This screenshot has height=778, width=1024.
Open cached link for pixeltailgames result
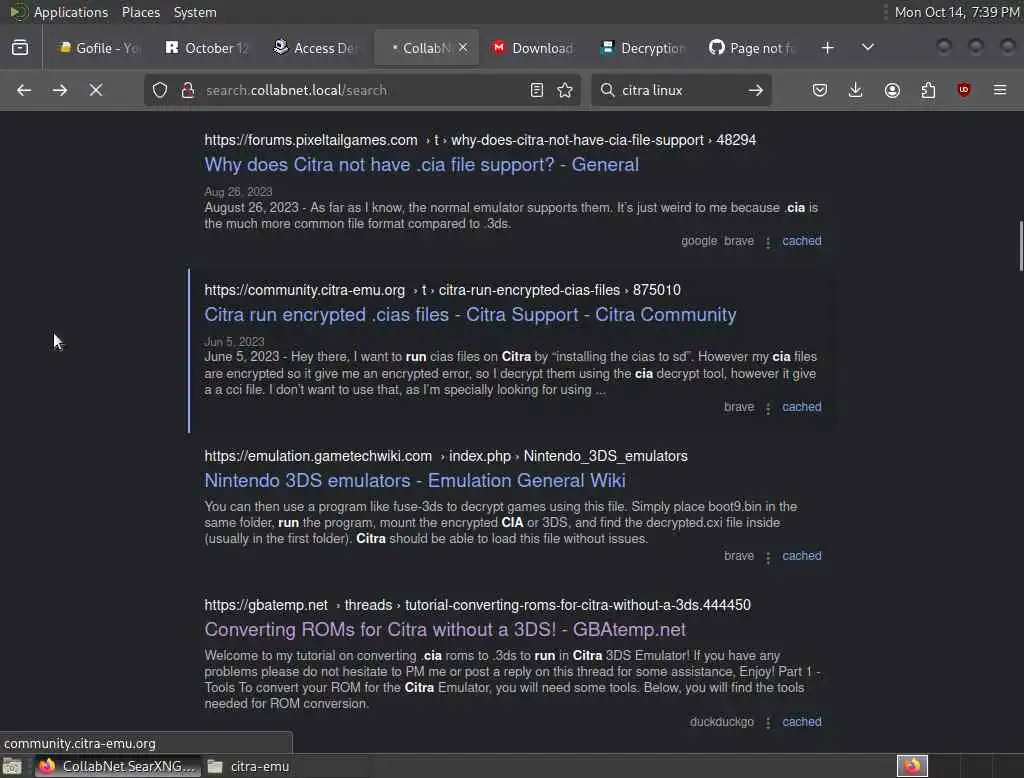(802, 241)
